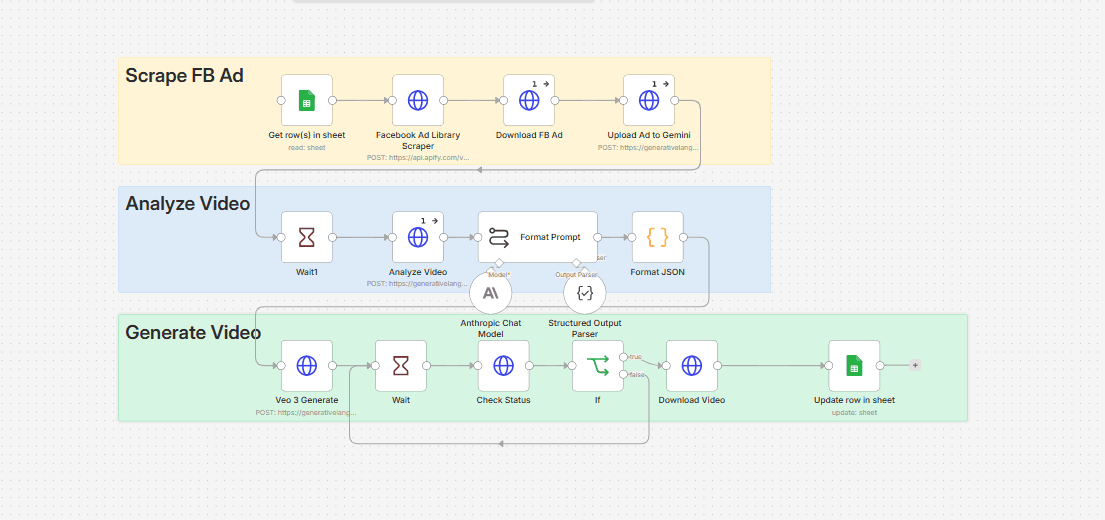Click the Structured Output Parser label

(585, 328)
